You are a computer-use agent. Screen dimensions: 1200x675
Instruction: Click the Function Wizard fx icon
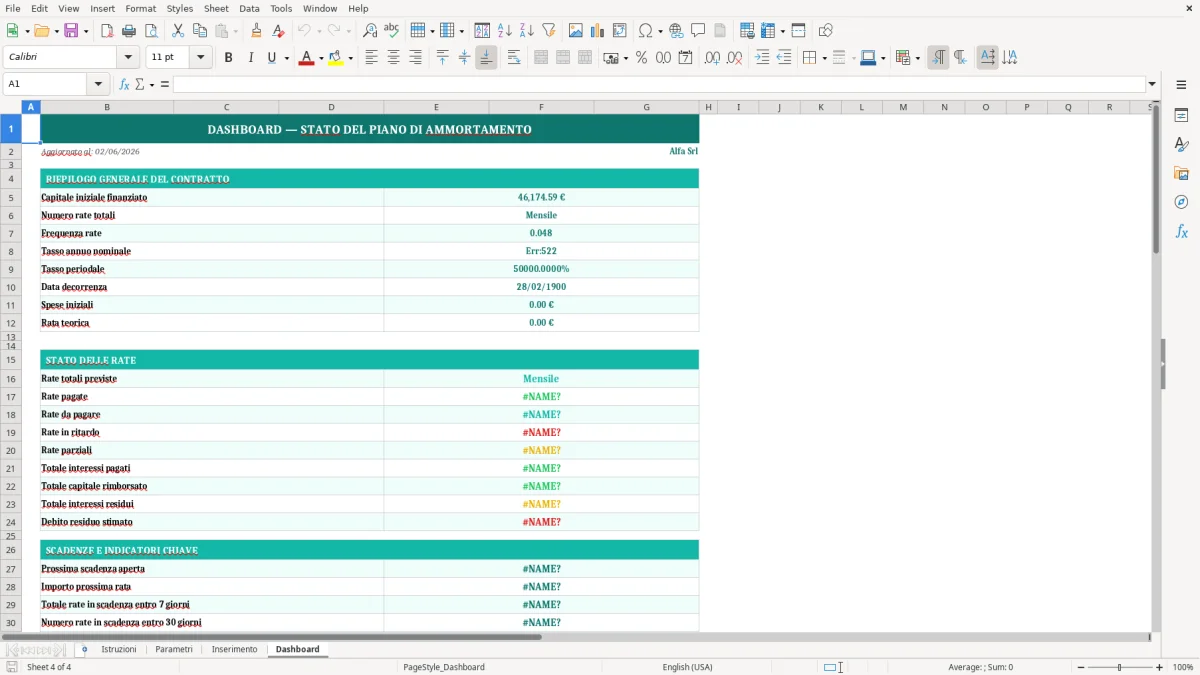(124, 84)
